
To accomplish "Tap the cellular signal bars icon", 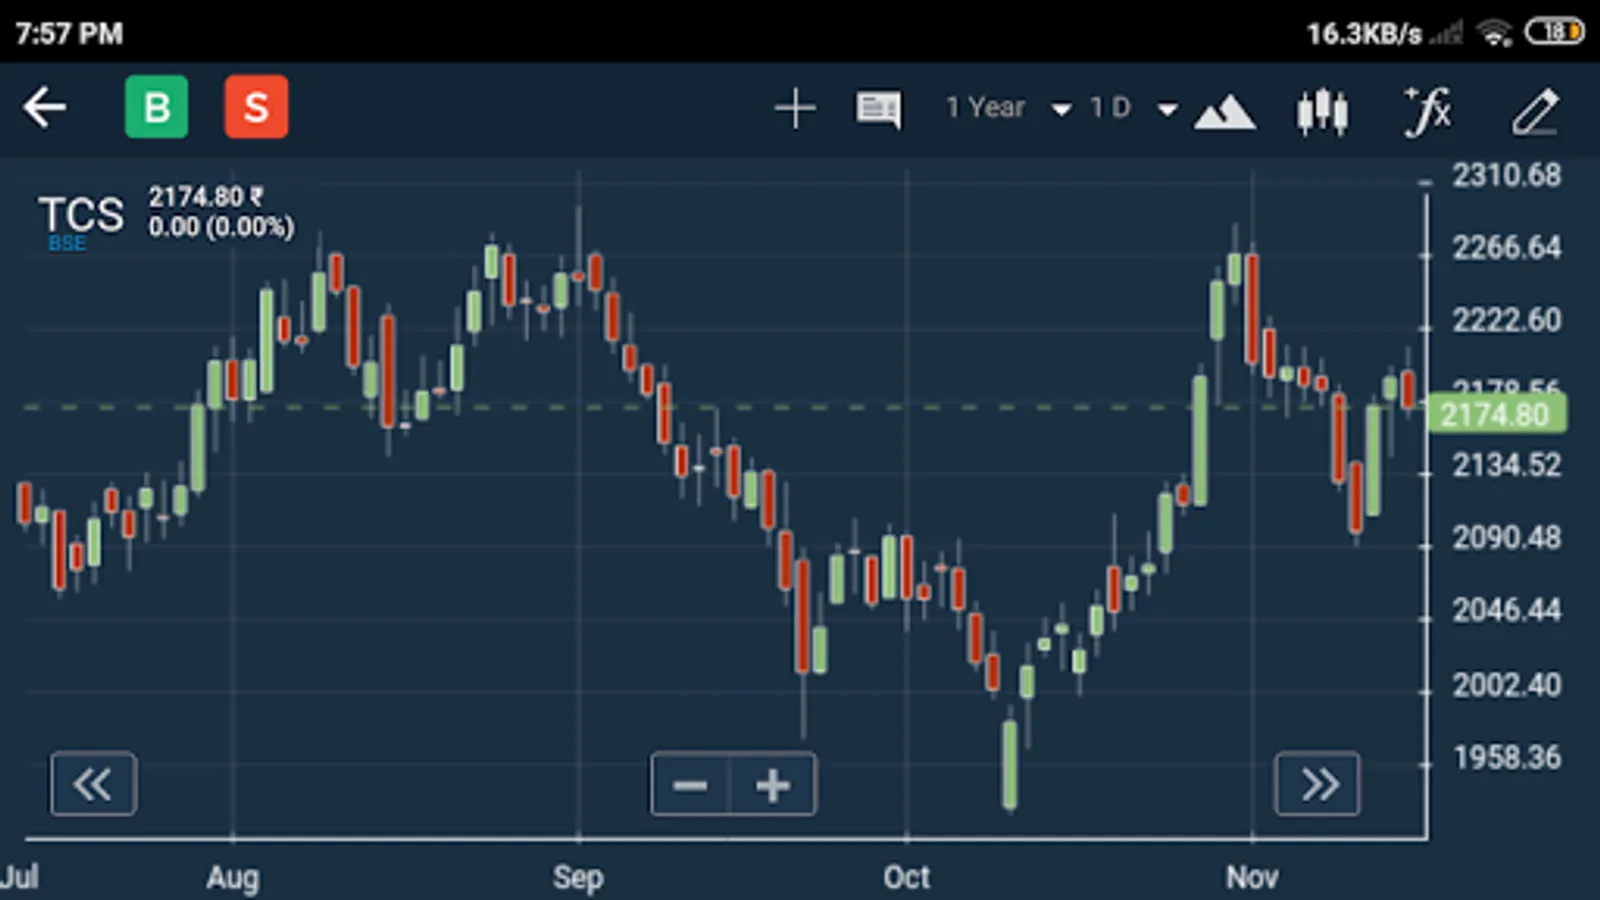I will (x=1446, y=34).
